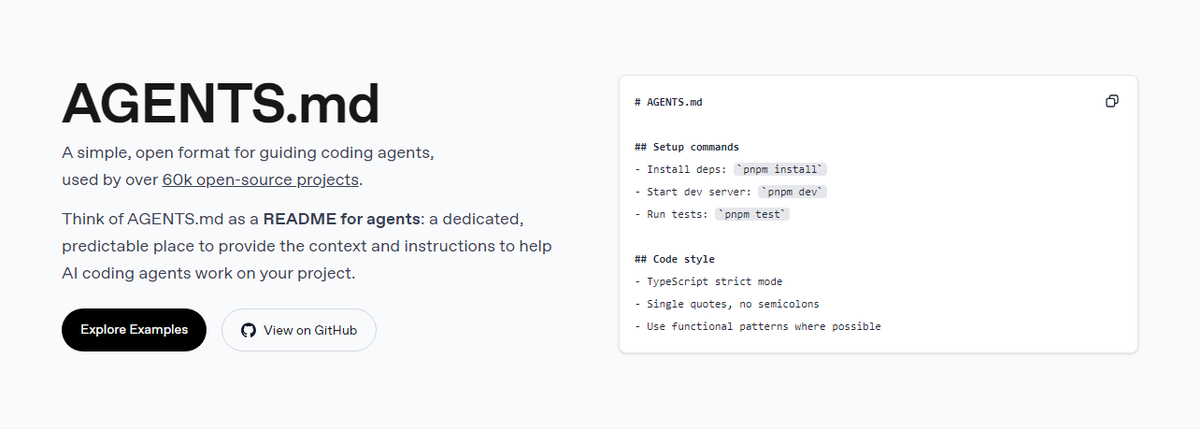
Task: Copy the AGENTS.md code snippet
Action: (x=1111, y=102)
